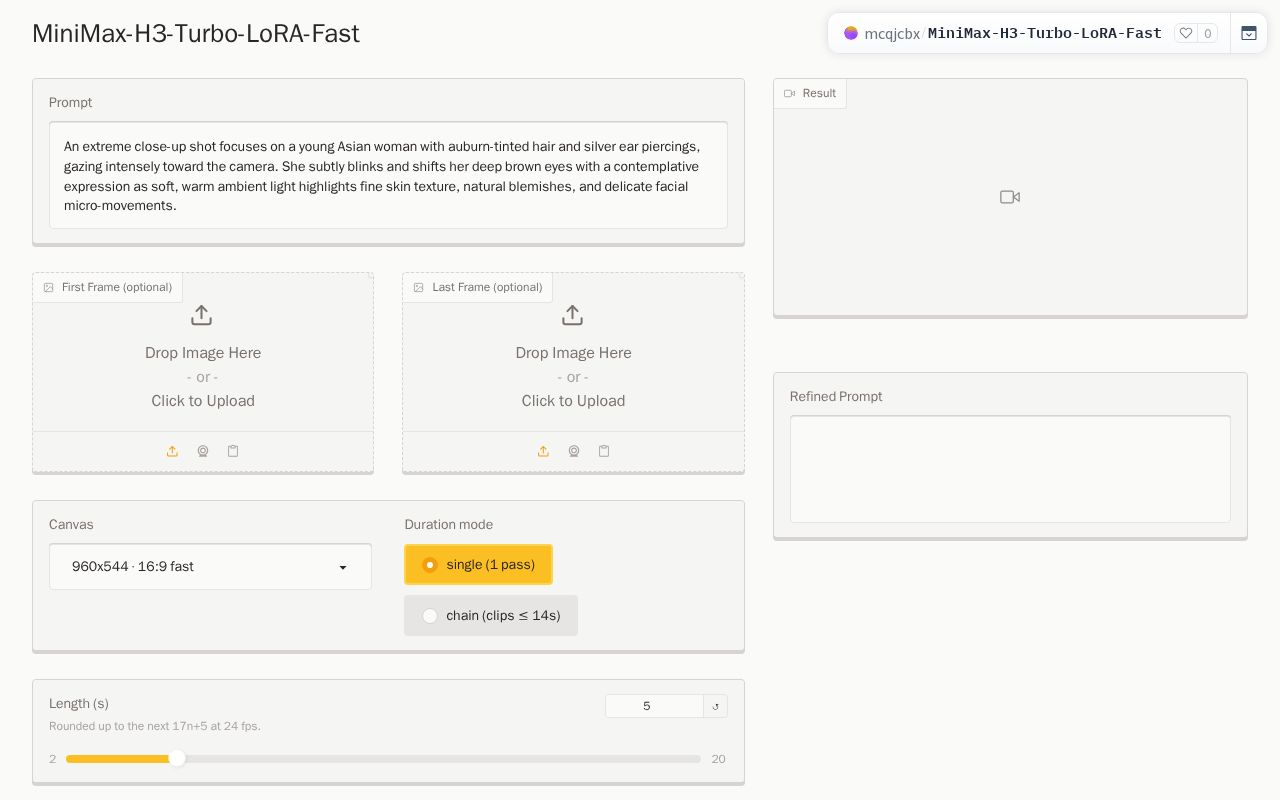This screenshot has height=800, width=1280.
Task: Select chain (clips ≤ 14s) duration mode
Action: point(491,615)
